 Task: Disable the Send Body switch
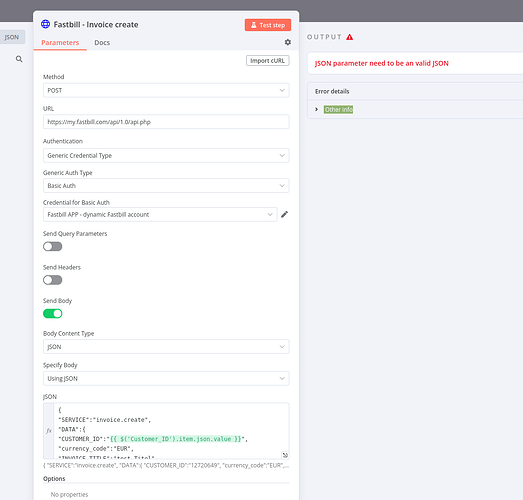point(52,314)
